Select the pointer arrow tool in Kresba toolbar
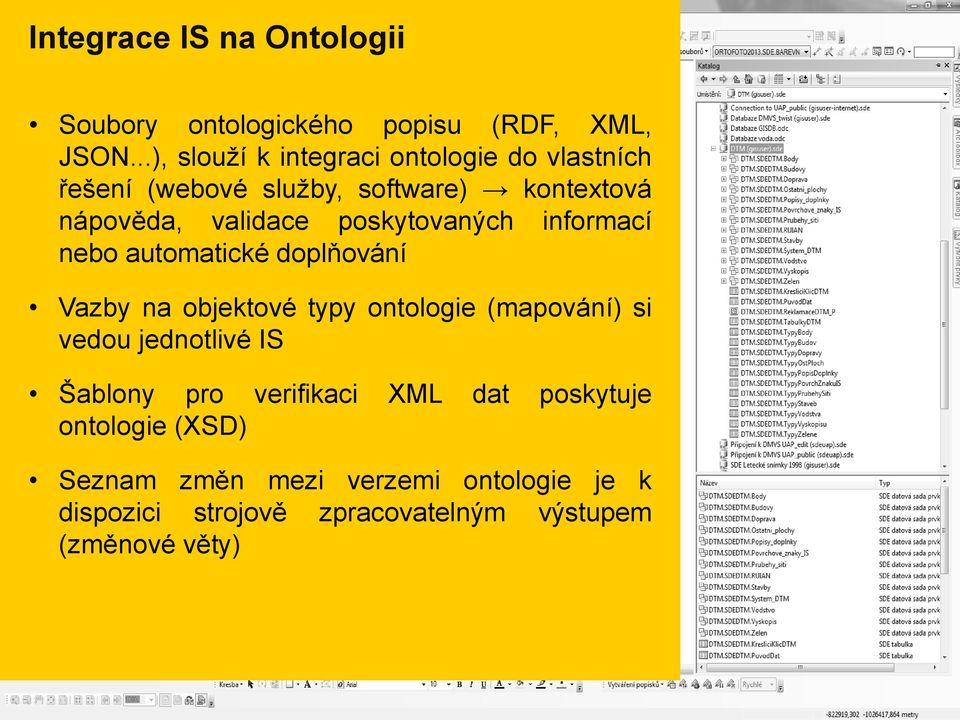 [x=250, y=684]
